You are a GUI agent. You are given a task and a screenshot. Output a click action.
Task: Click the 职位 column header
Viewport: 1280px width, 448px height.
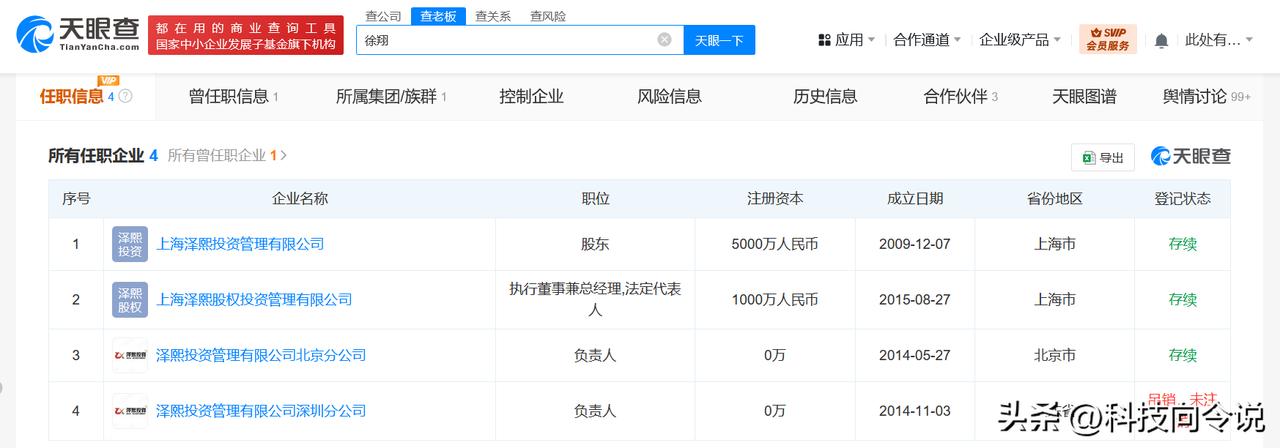(x=596, y=199)
